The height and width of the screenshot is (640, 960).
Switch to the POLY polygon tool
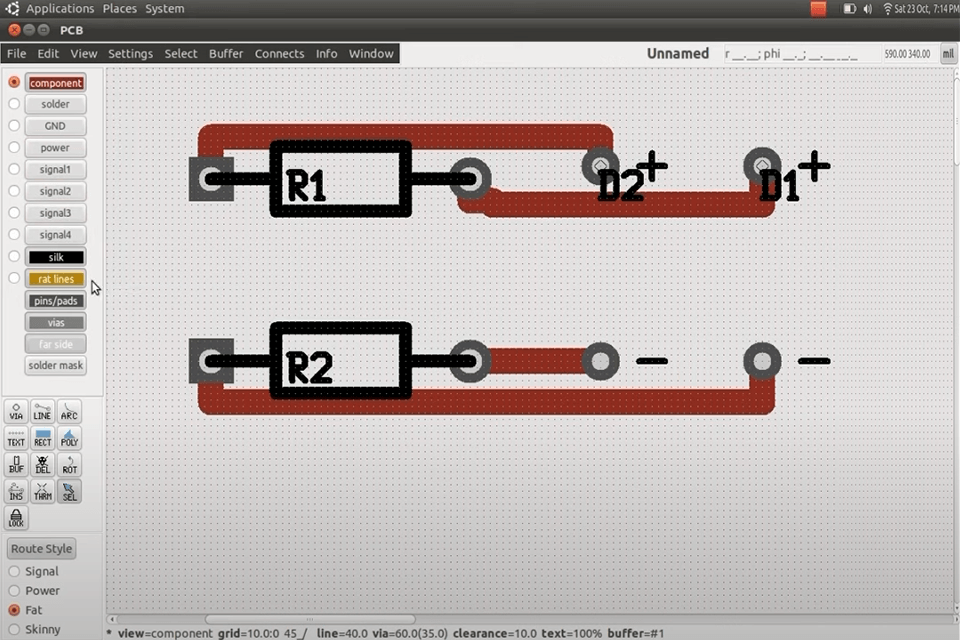pyautogui.click(x=69, y=438)
